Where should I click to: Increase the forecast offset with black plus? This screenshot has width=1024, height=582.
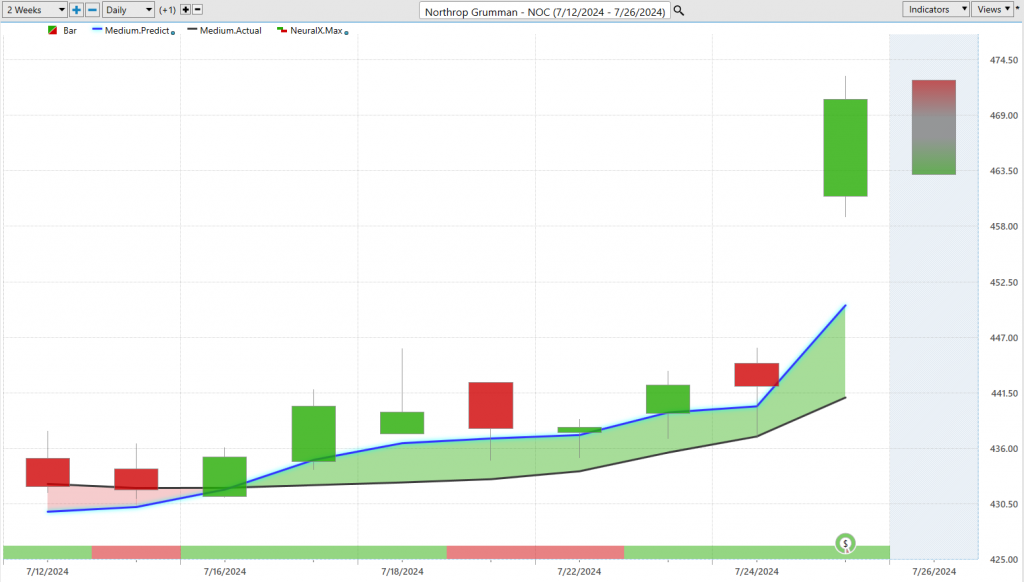coord(185,9)
